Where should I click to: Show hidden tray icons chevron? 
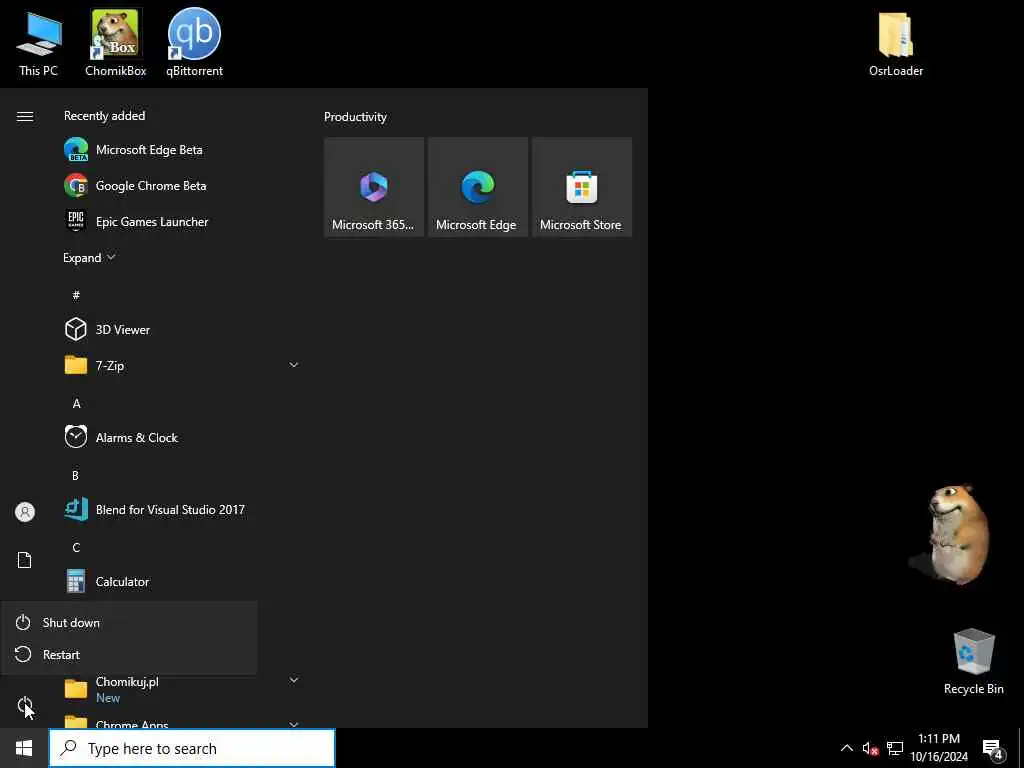(846, 748)
